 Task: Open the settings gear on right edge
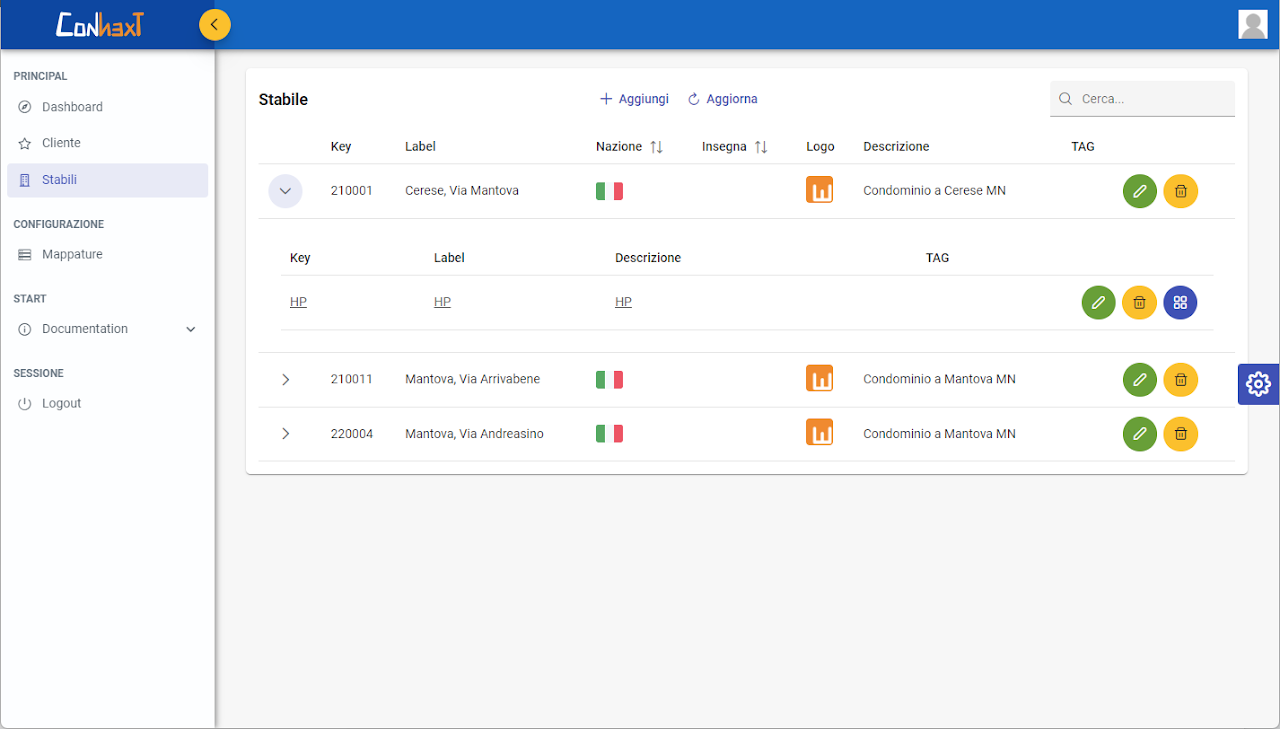1258,384
